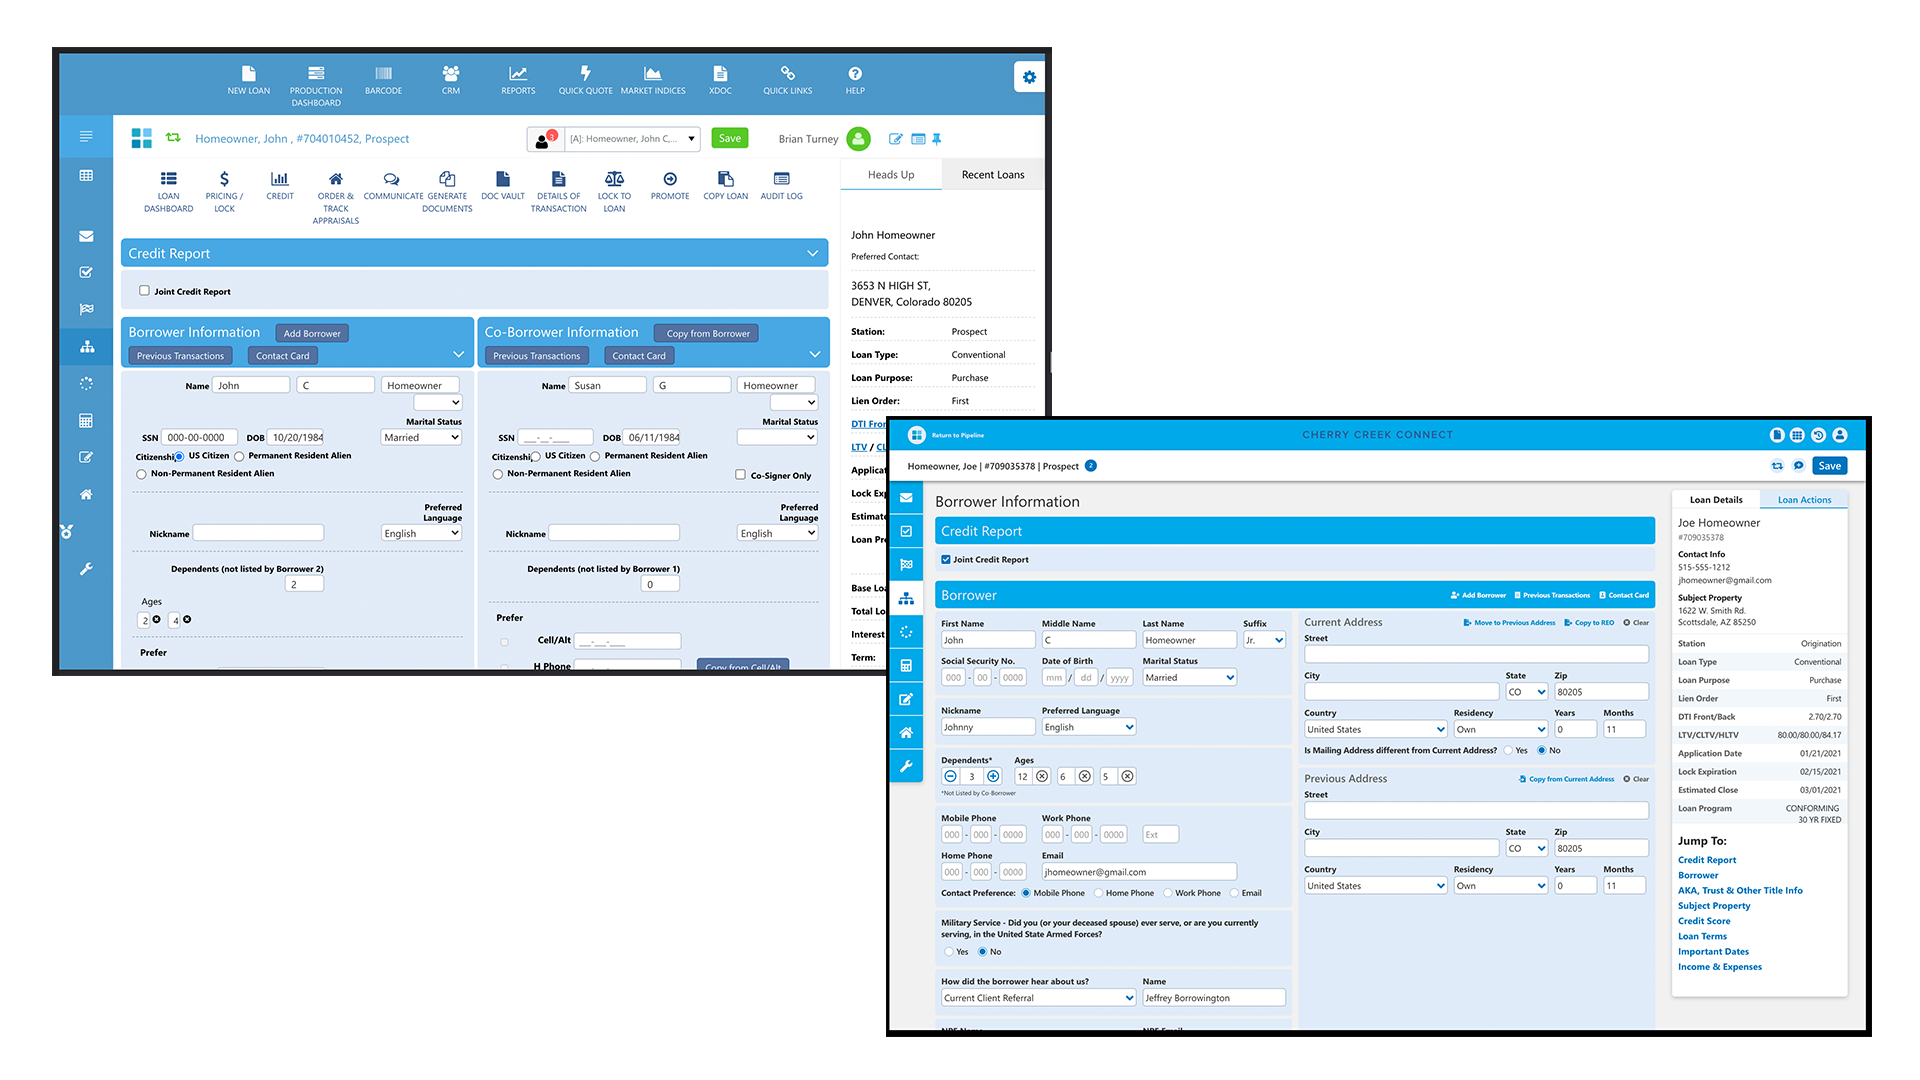Open QUICK LINKS chain icon
This screenshot has height=1080, width=1920.
788,80
